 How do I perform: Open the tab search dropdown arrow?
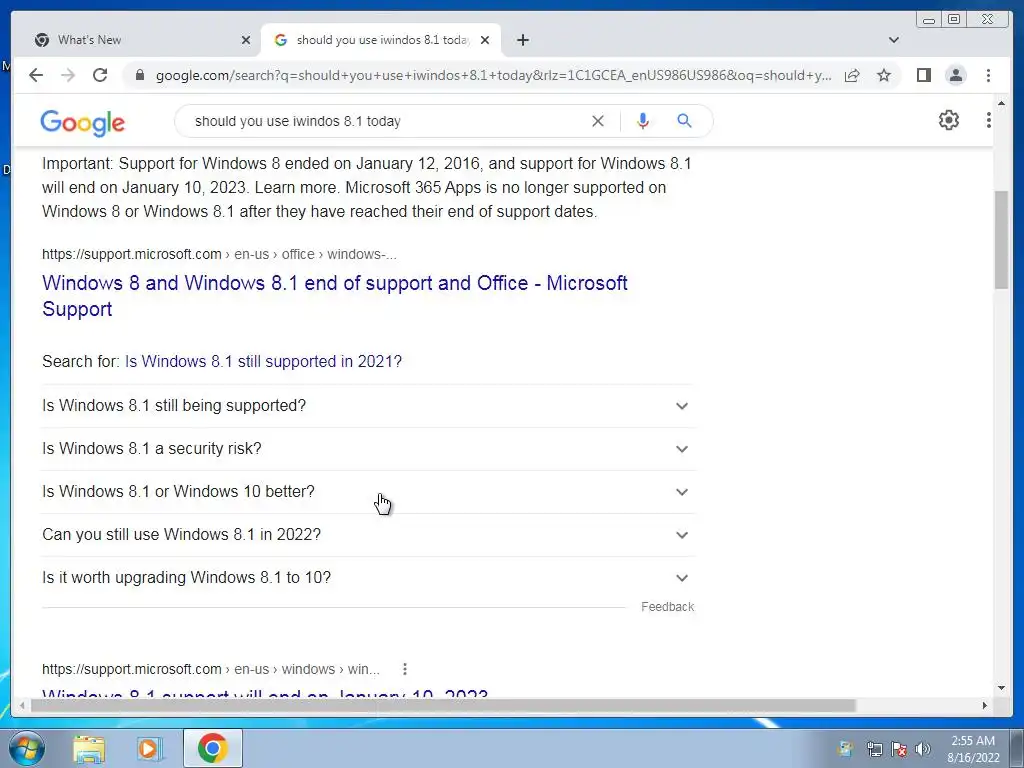tap(893, 40)
